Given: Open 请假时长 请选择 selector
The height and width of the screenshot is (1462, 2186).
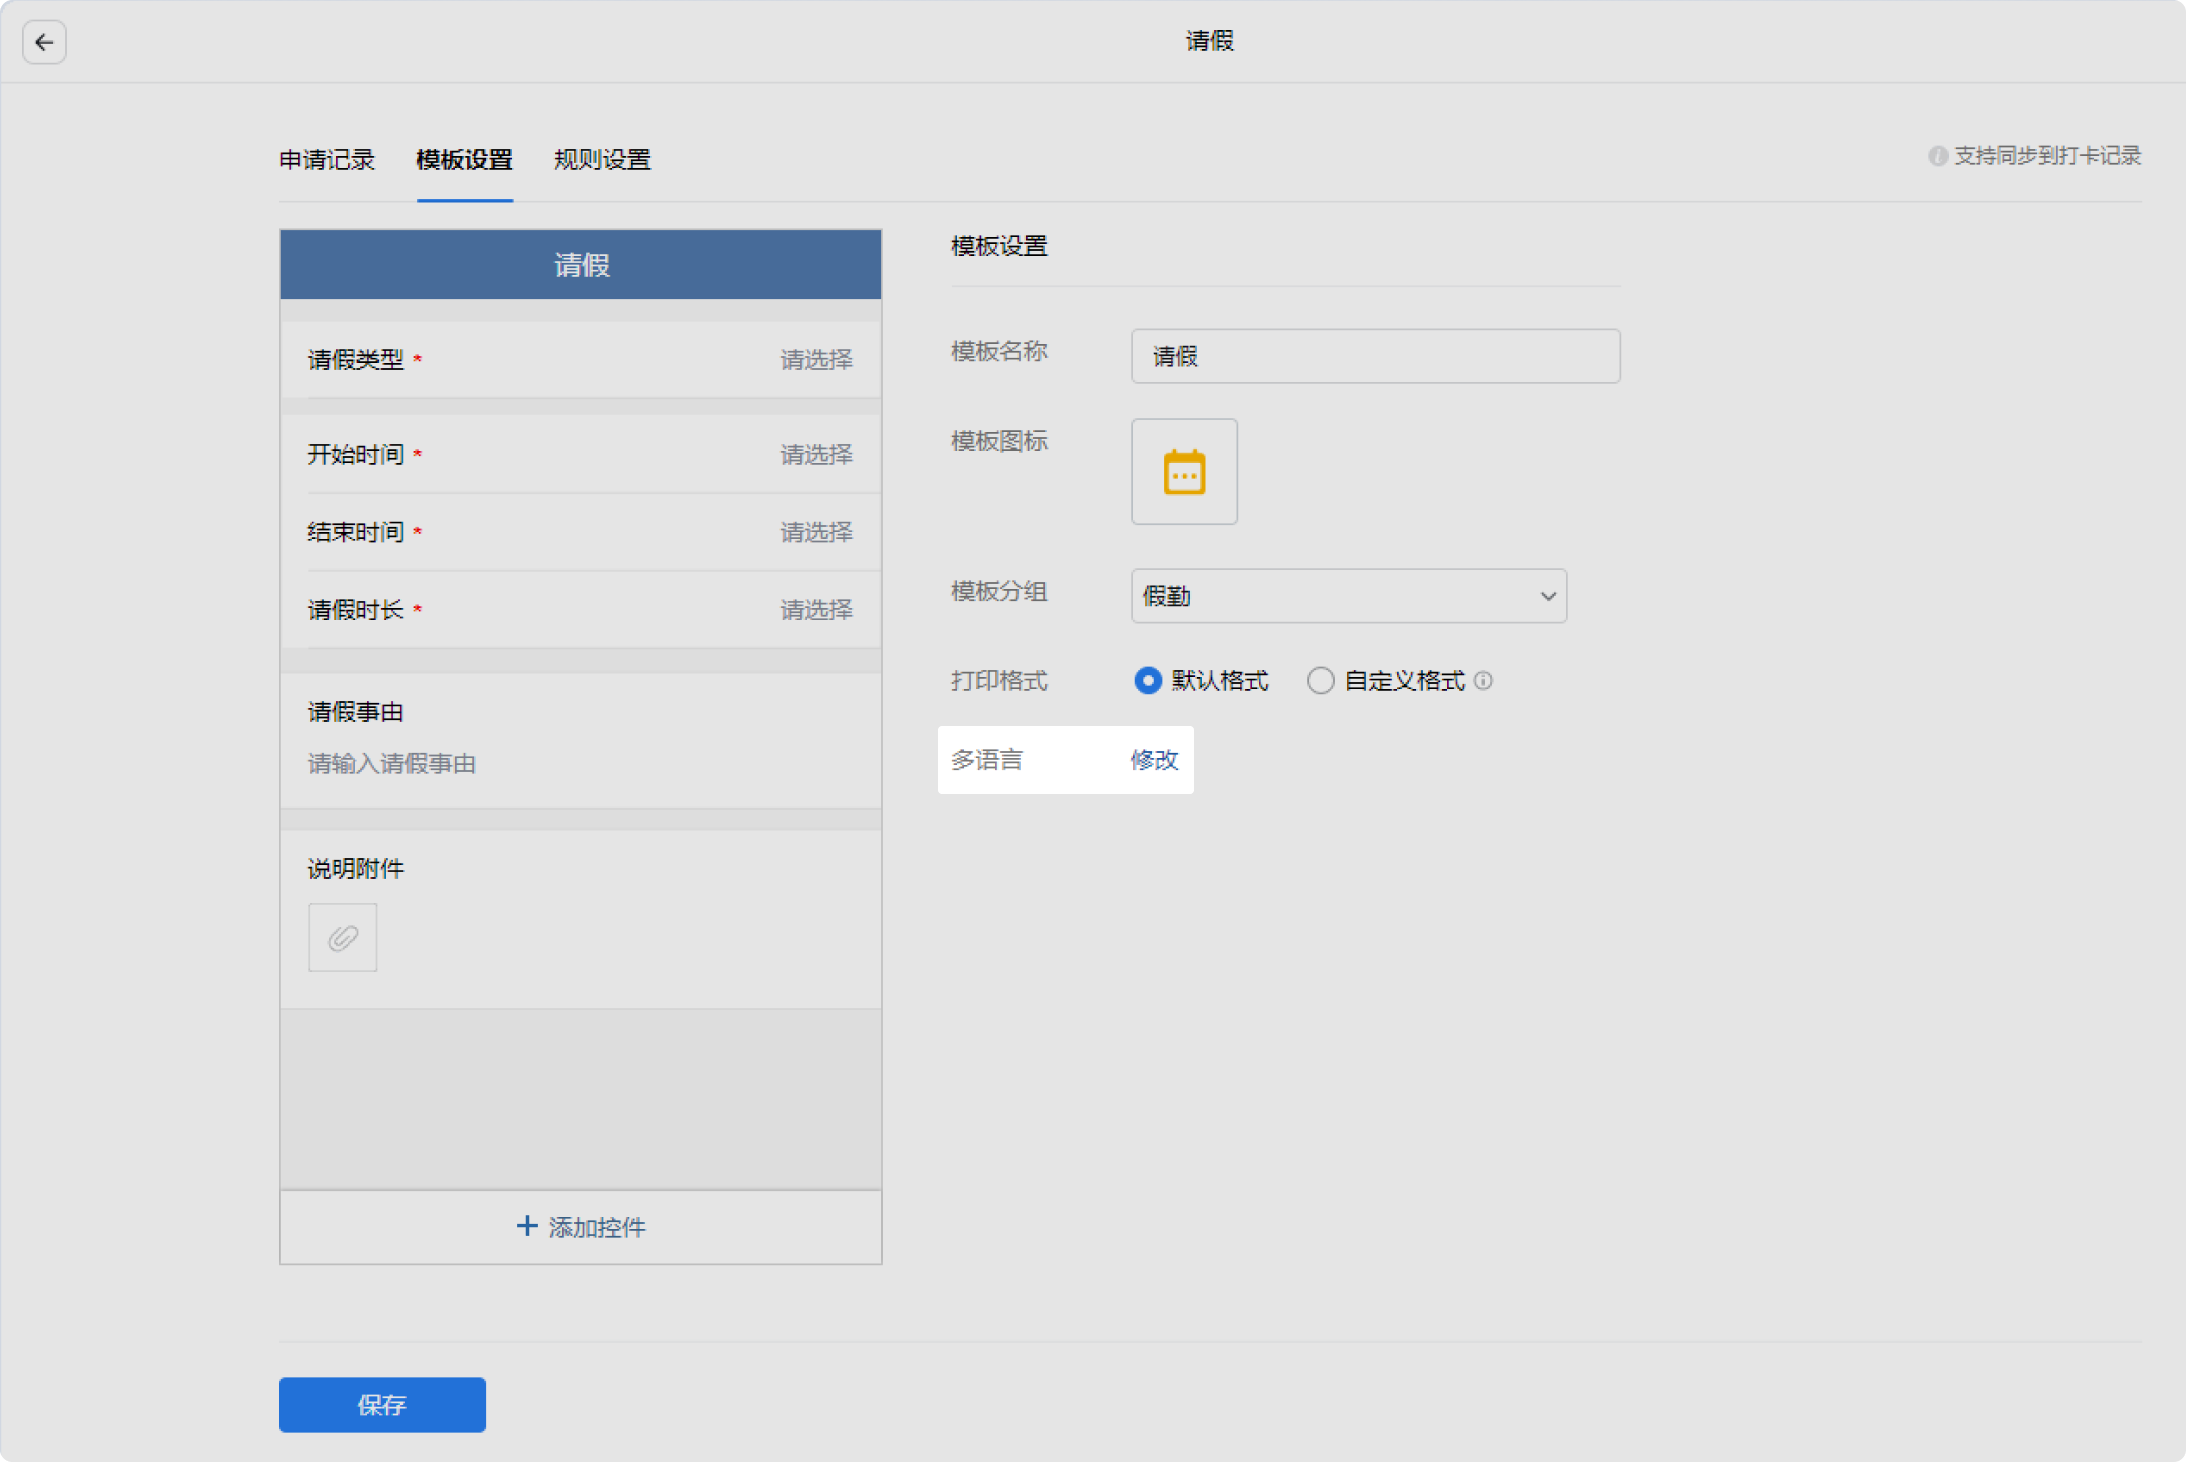Looking at the screenshot, I should click(816, 610).
